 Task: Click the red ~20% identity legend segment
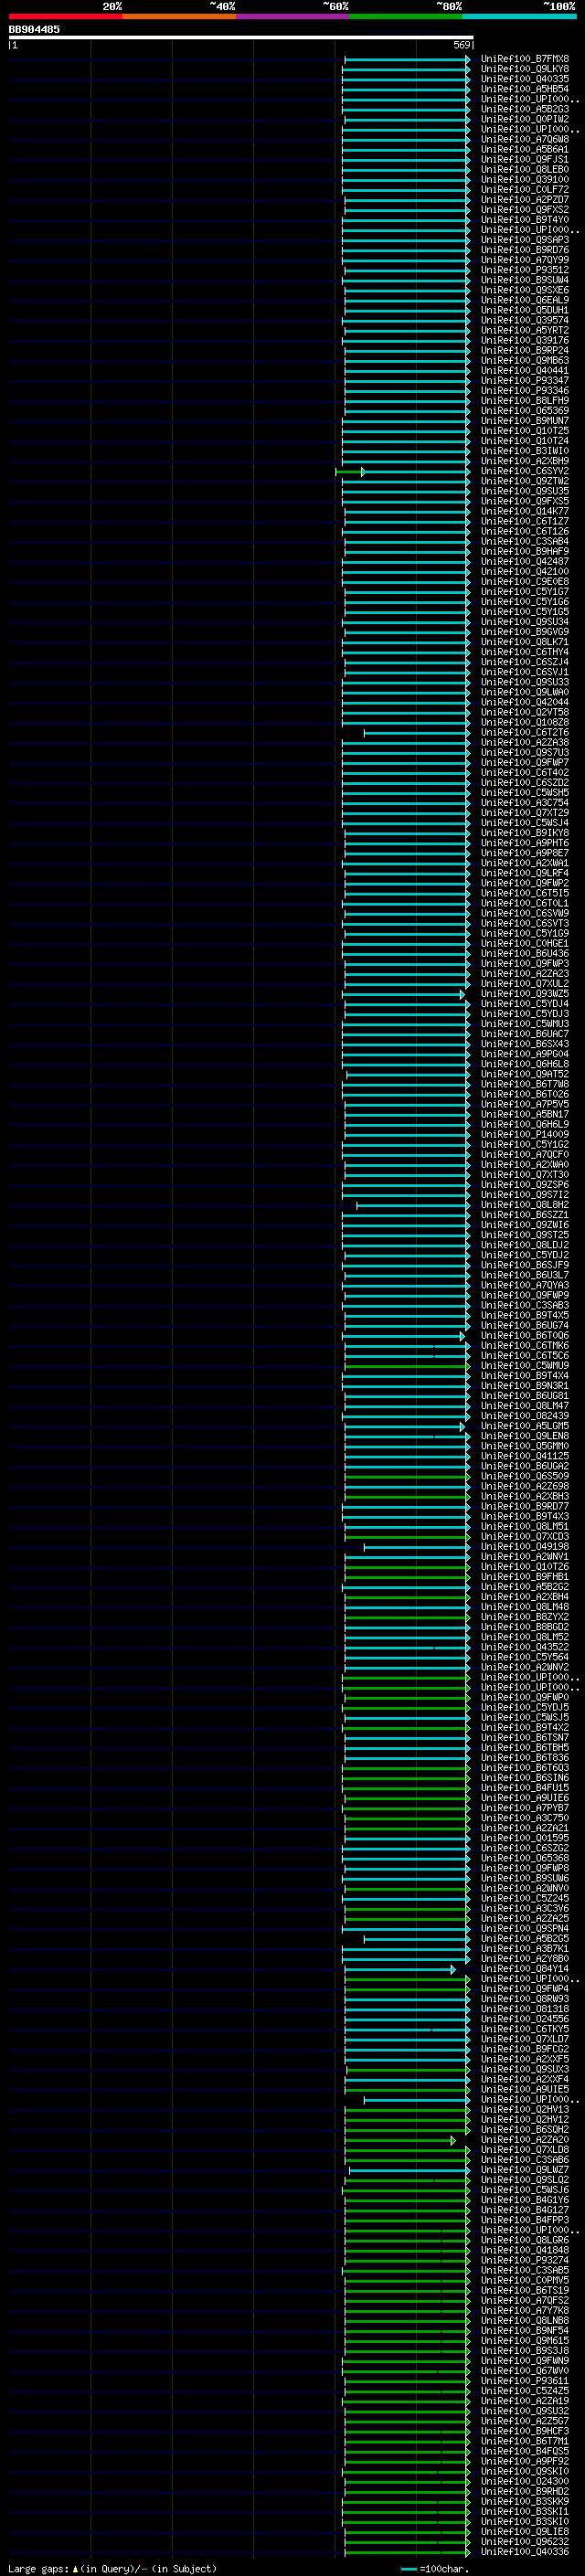pyautogui.click(x=65, y=16)
